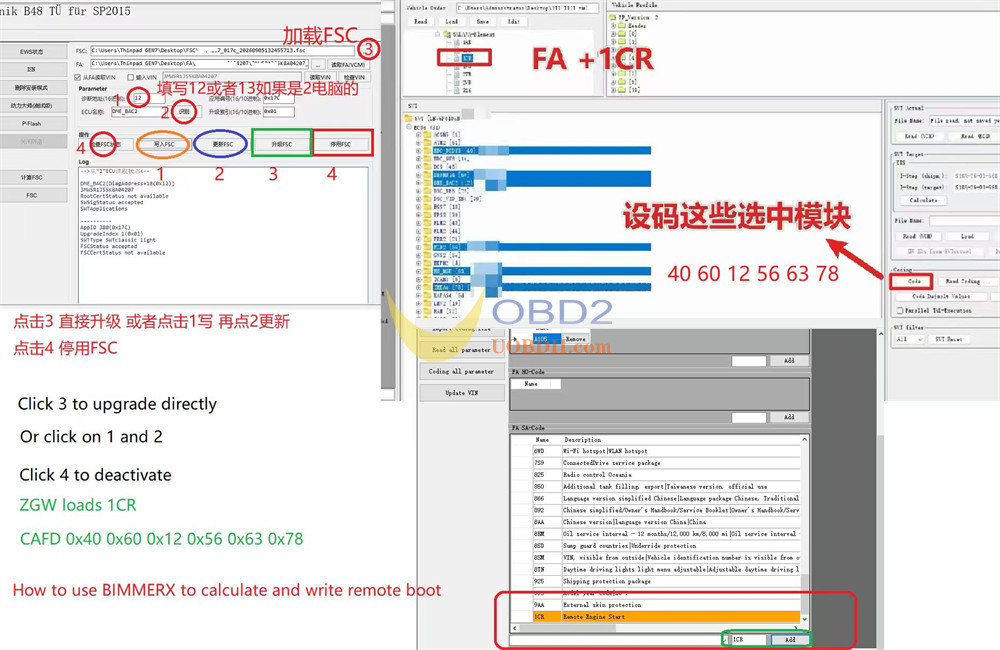
Task: Click Add button under FA HO-Code list
Action: pyautogui.click(x=789, y=417)
